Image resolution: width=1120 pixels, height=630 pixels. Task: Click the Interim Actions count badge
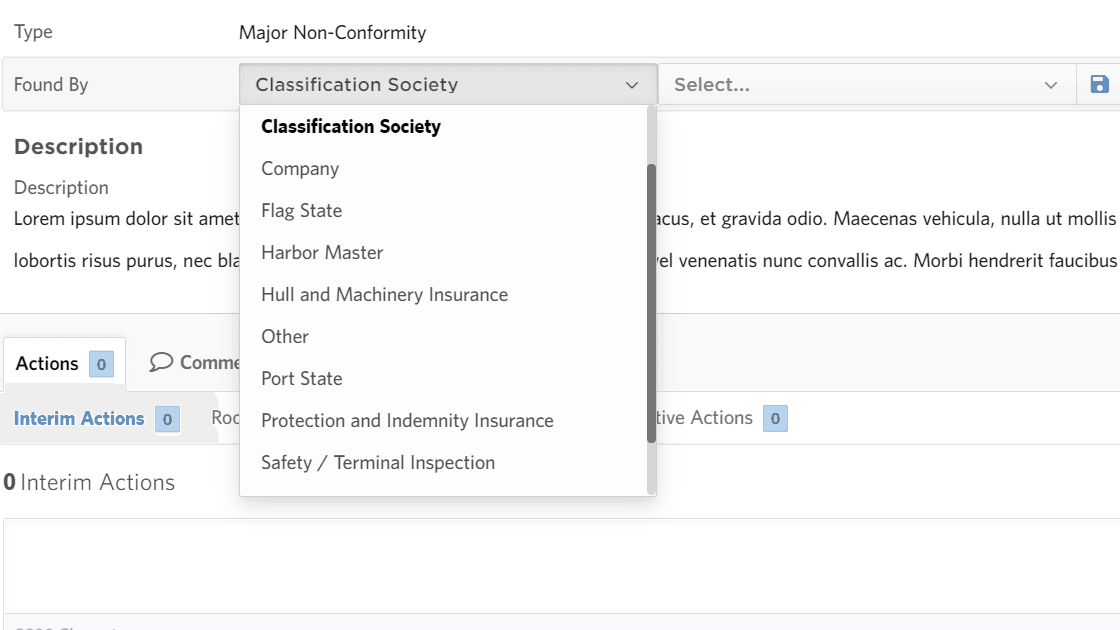click(168, 419)
